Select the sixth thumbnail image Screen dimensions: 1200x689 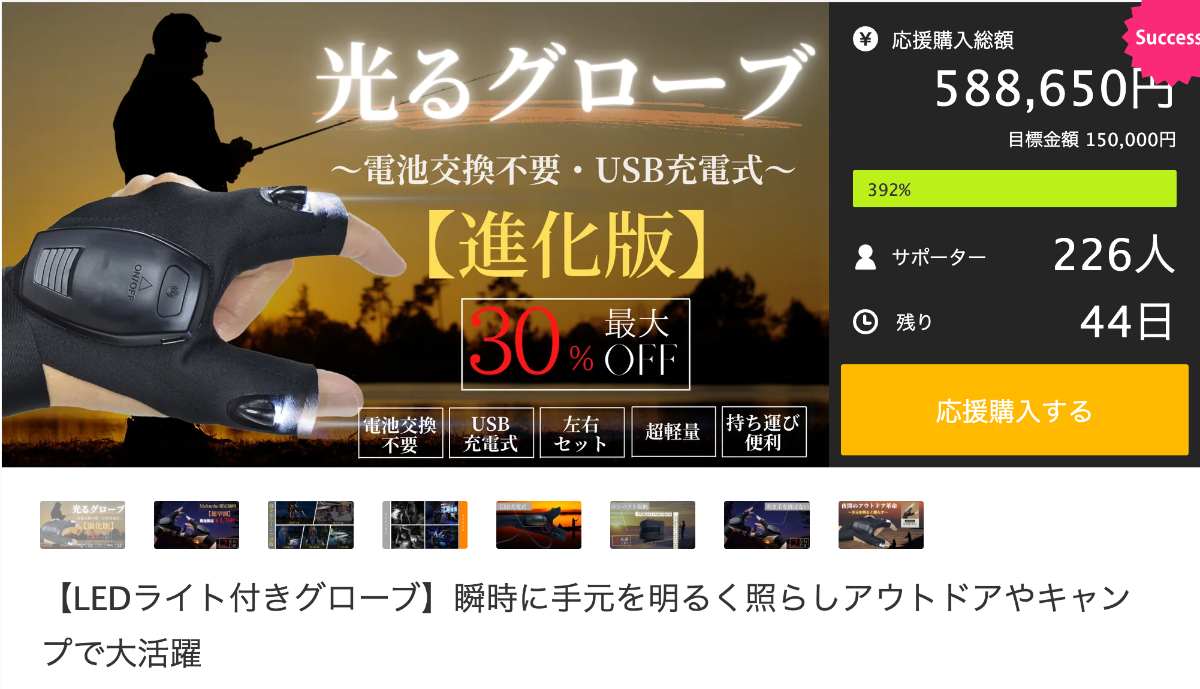652,525
